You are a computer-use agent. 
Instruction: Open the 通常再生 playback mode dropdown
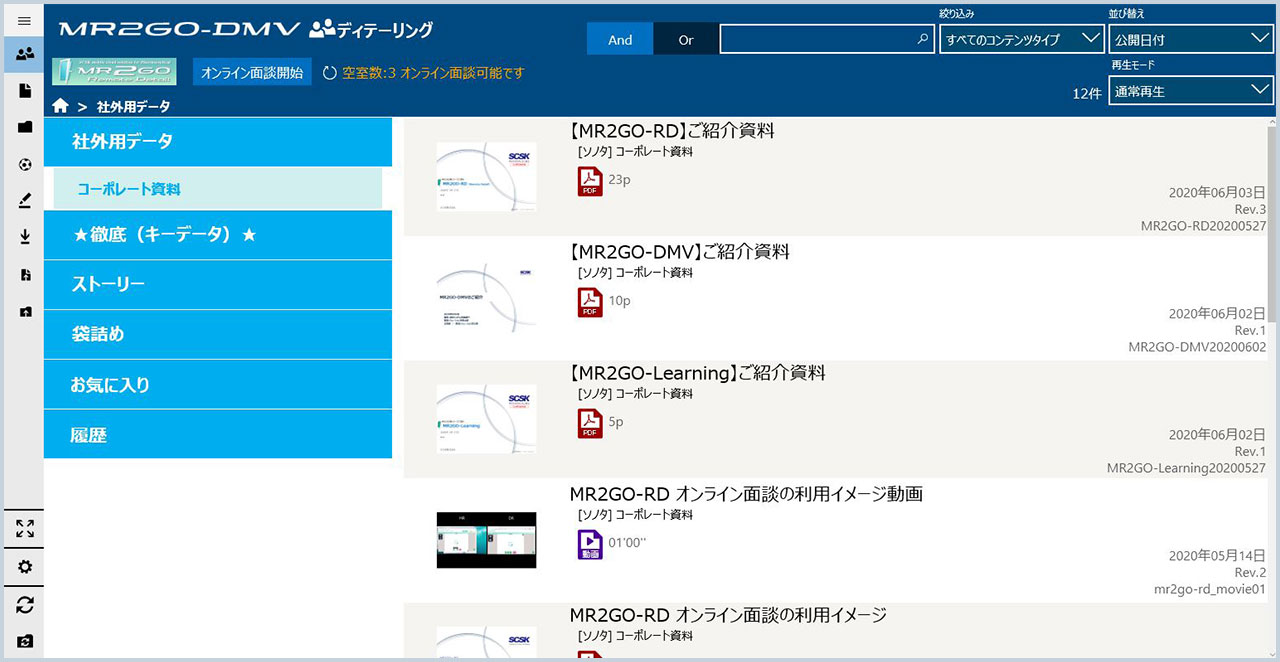(1191, 91)
